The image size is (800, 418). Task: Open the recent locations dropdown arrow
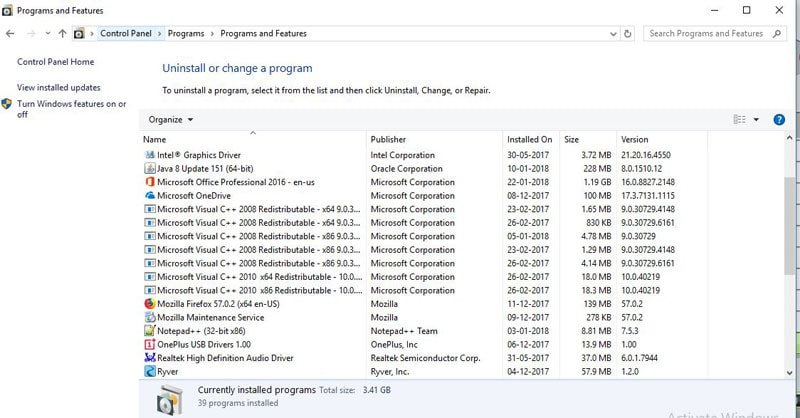(x=46, y=34)
